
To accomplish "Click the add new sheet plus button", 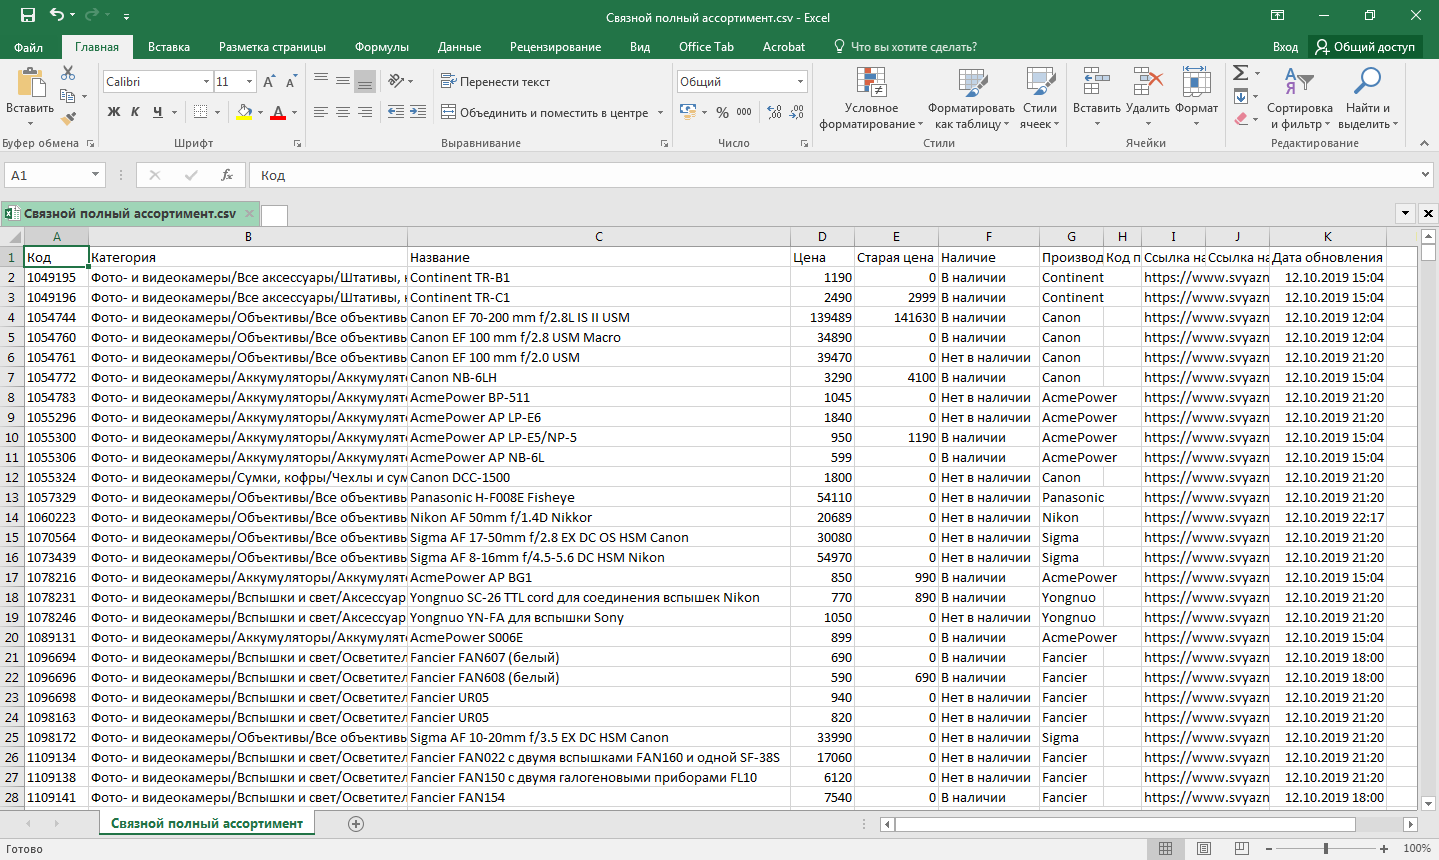I will pos(356,824).
